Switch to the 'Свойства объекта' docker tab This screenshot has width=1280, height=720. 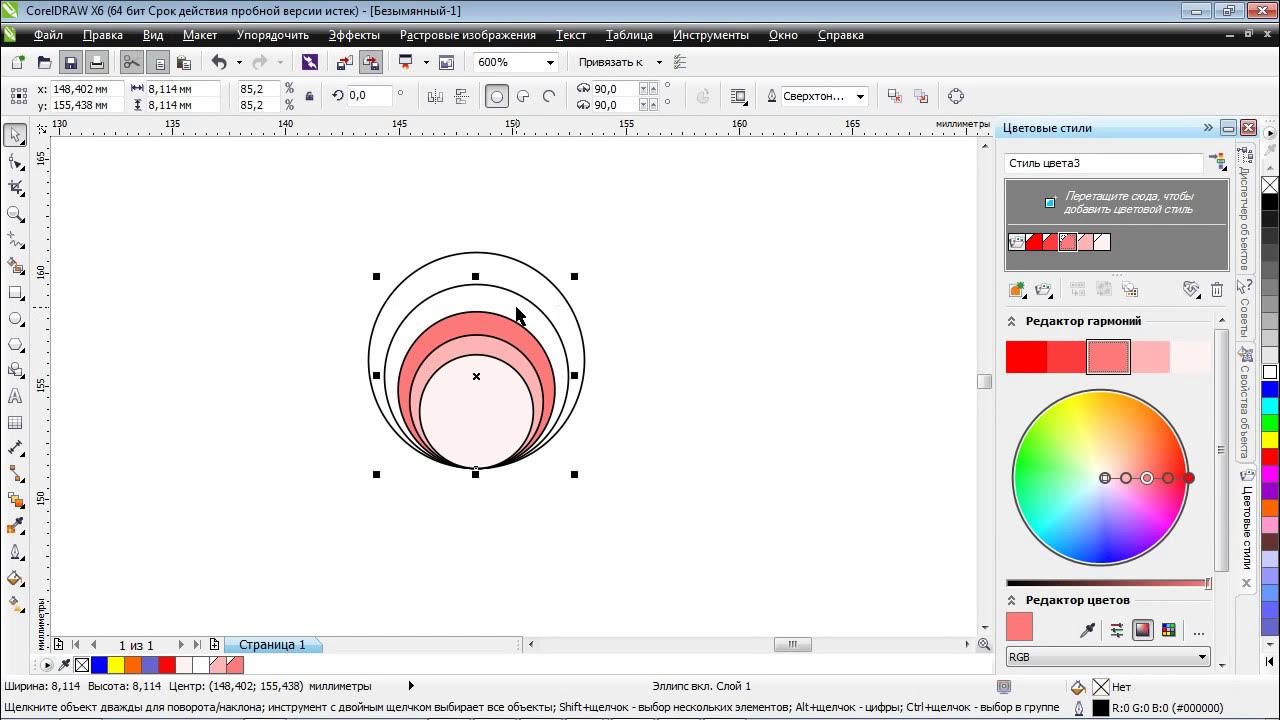pyautogui.click(x=1245, y=401)
